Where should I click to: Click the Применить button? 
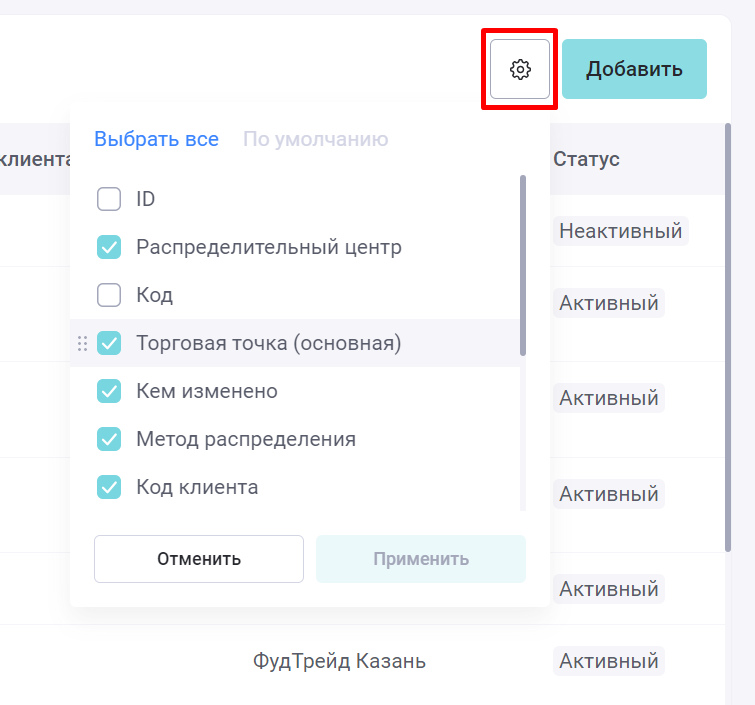420,559
